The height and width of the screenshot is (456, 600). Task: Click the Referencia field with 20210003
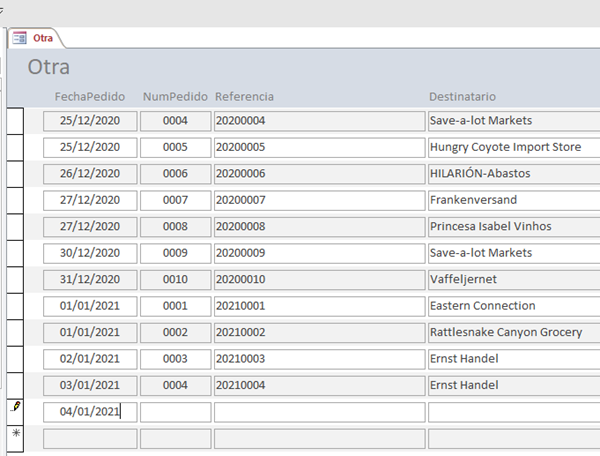point(319,358)
